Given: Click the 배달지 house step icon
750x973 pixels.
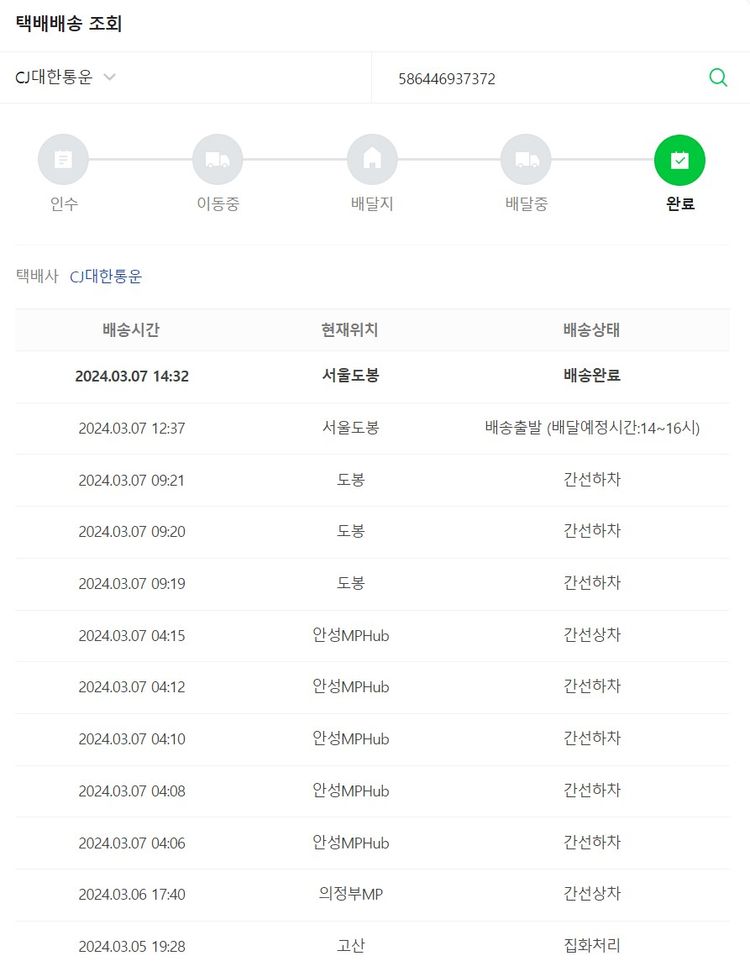Looking at the screenshot, I should pyautogui.click(x=372, y=160).
